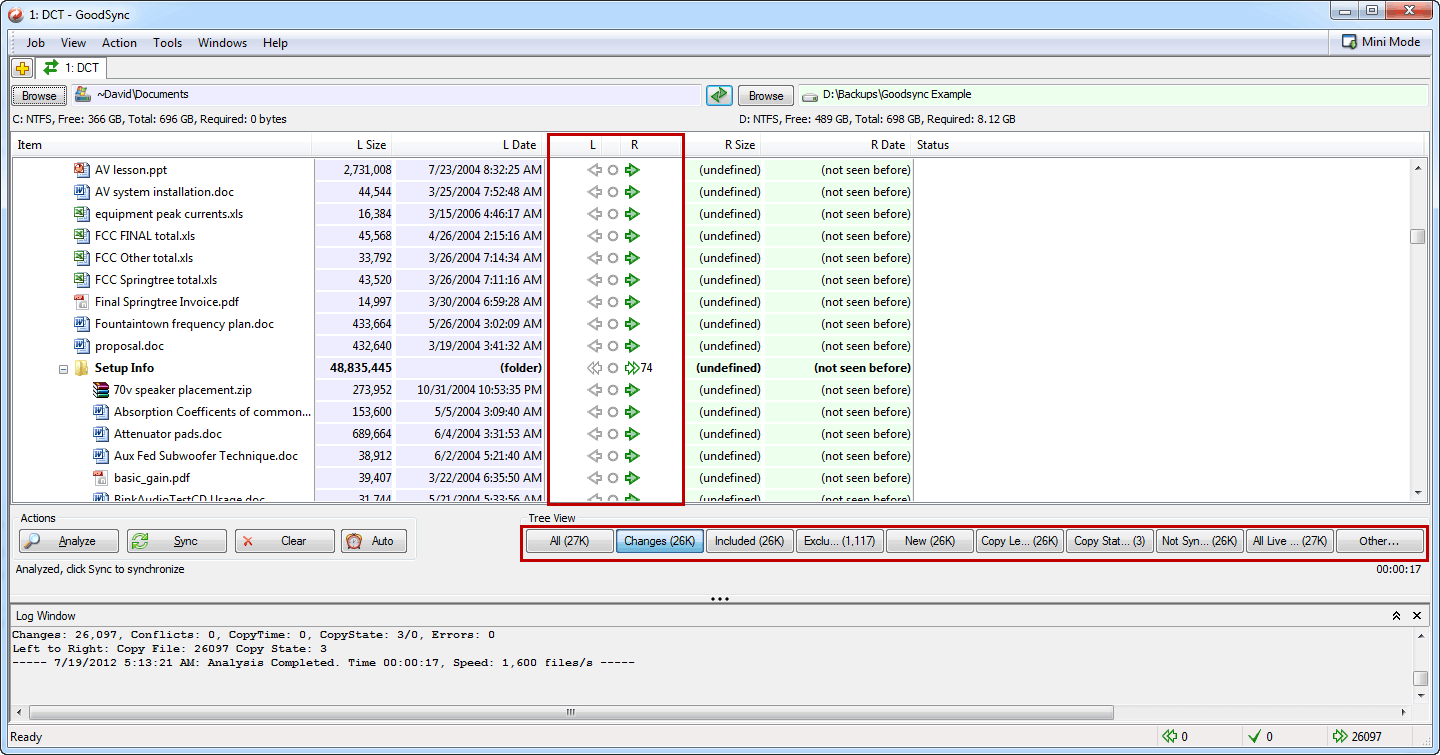This screenshot has width=1440, height=755.
Task: Open the Help menu
Action: [275, 43]
